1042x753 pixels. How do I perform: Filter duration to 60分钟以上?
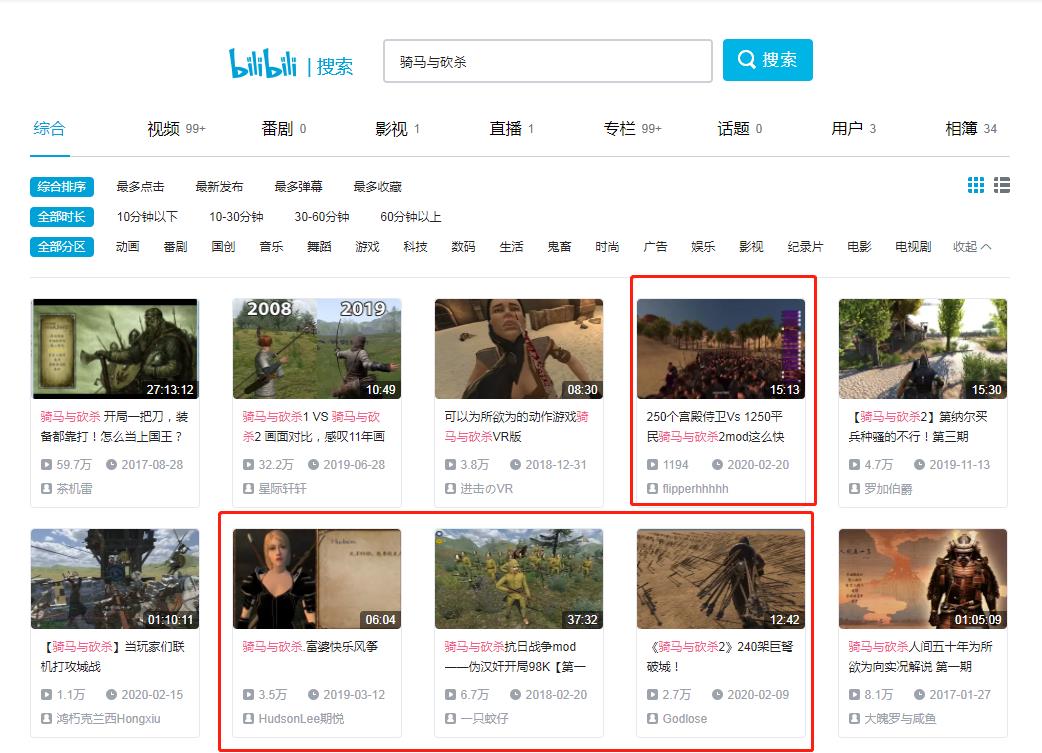(411, 217)
